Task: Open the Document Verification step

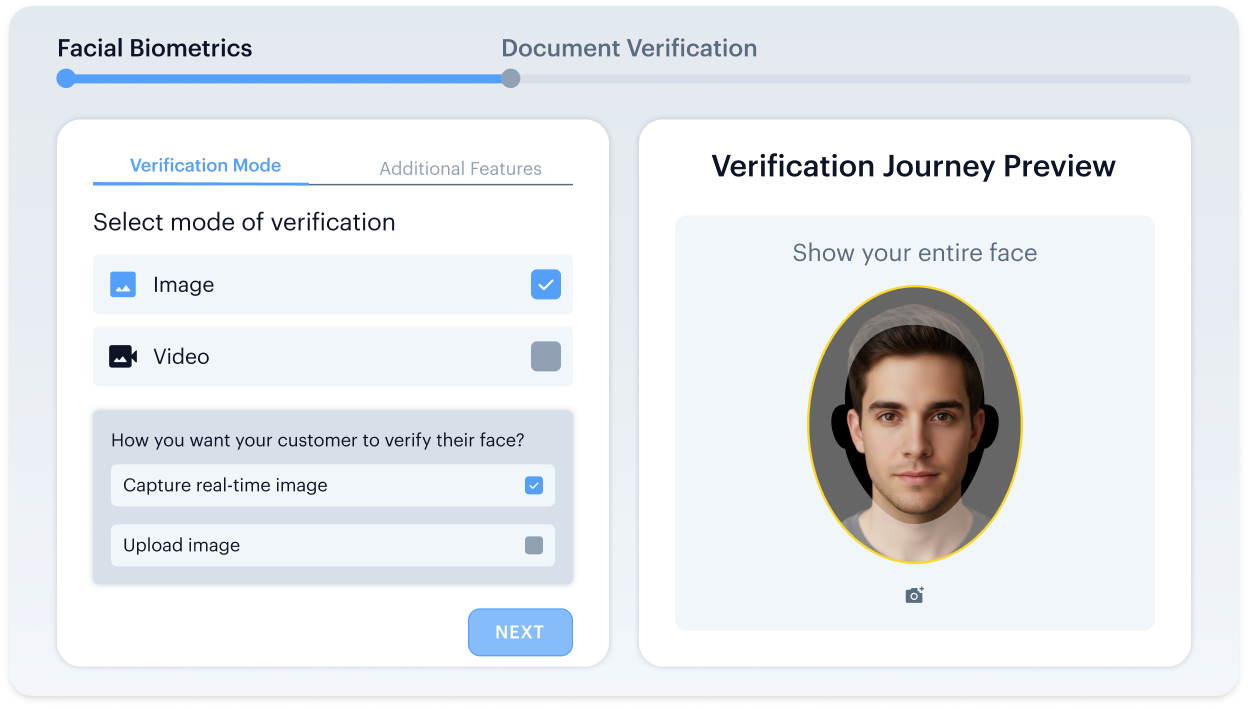Action: 629,48
